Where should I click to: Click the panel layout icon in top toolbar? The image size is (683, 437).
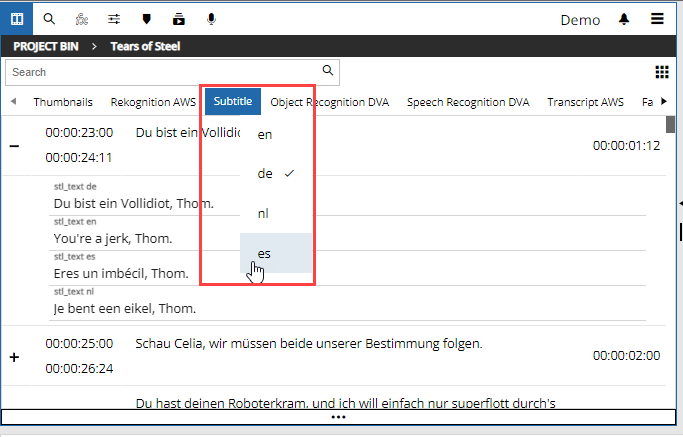(x=17, y=19)
